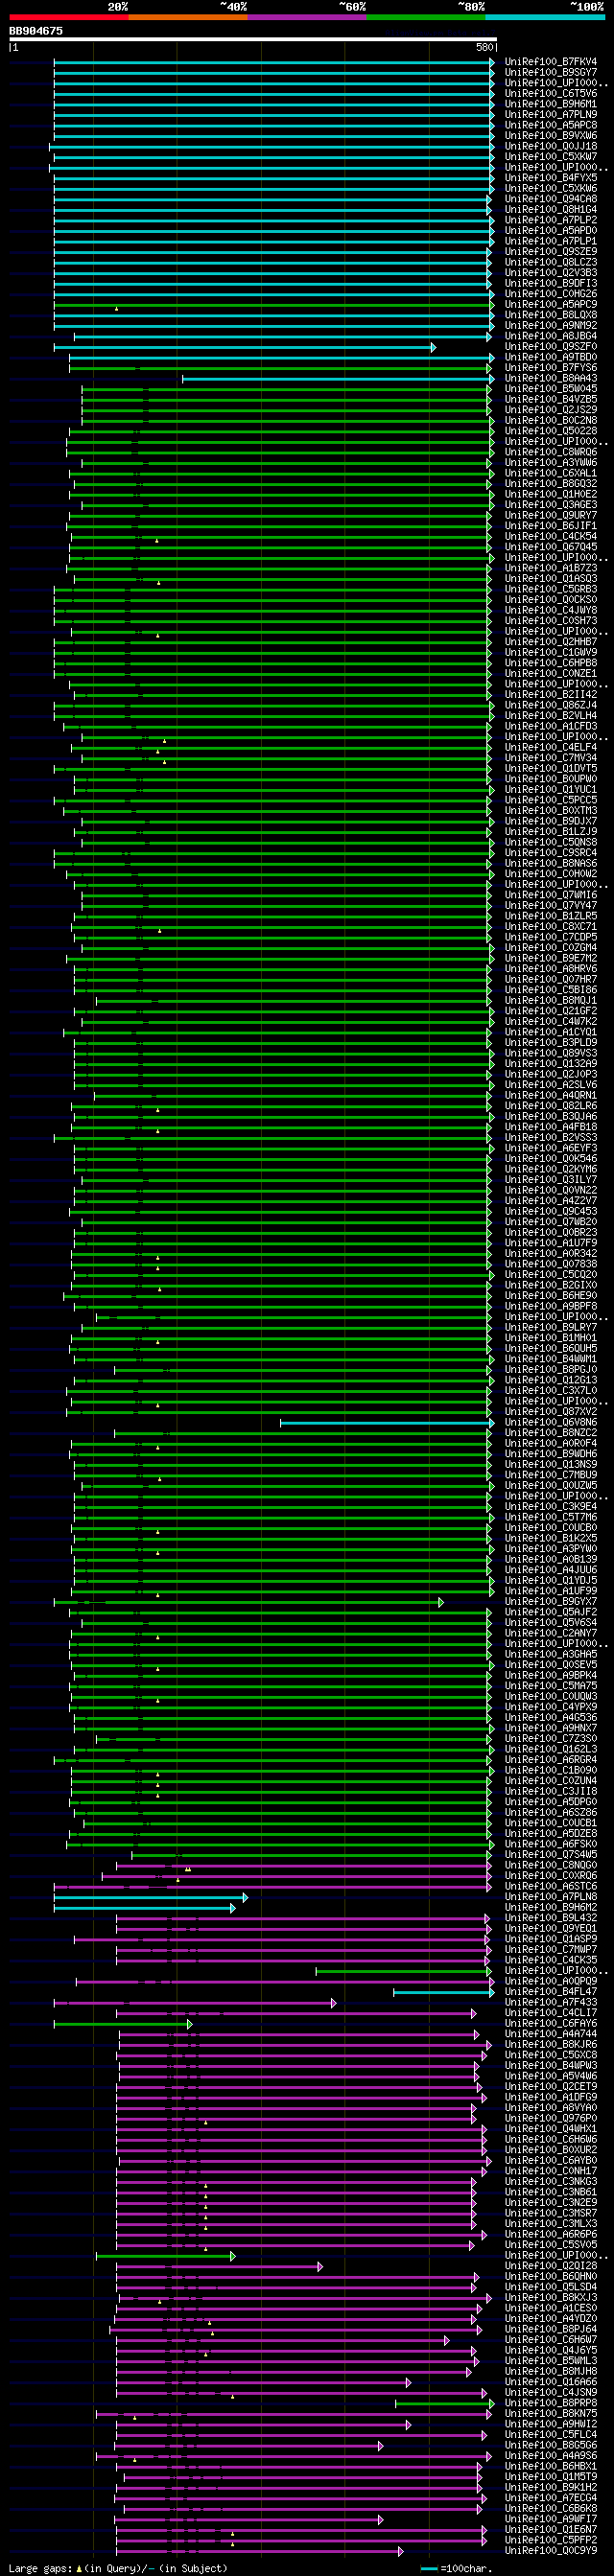The image size is (614, 2576).
Task: Select label UniRef100_A9HWI2
Action: click(550, 2424)
